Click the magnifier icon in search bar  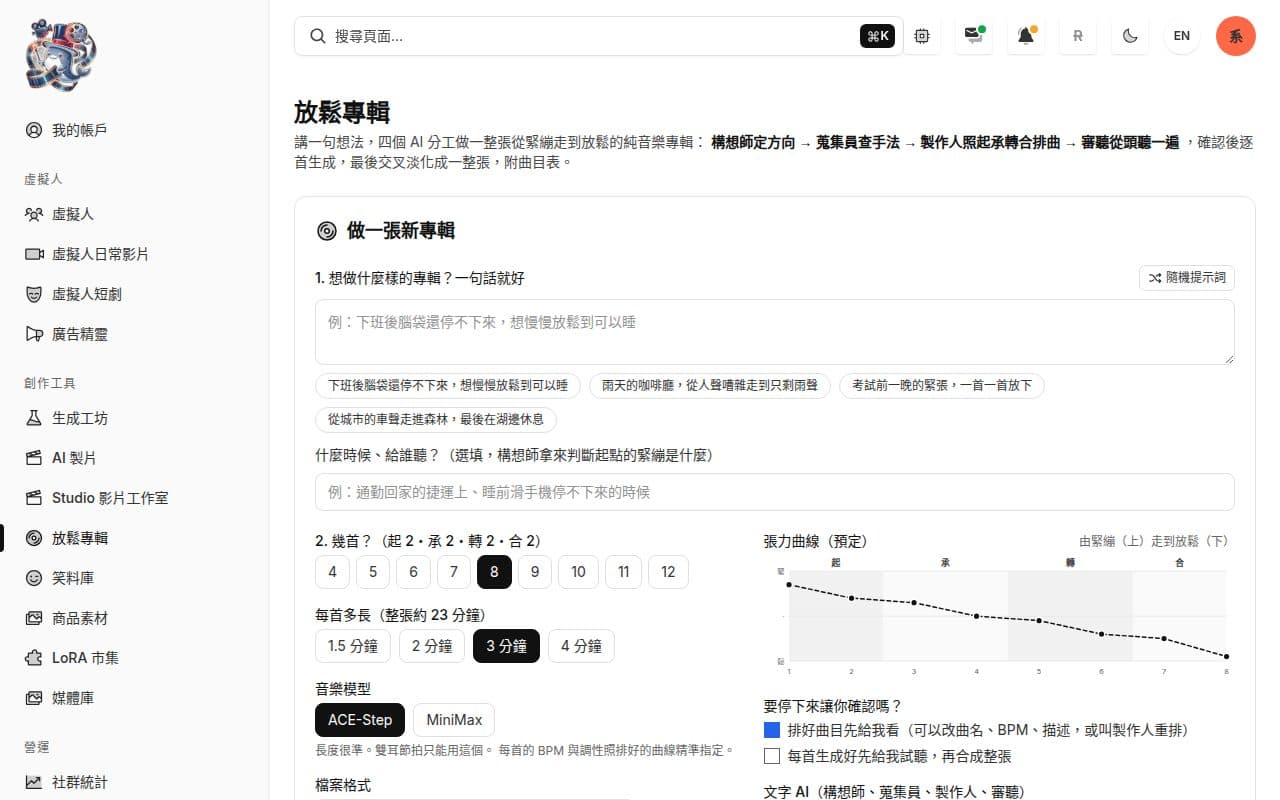point(318,36)
